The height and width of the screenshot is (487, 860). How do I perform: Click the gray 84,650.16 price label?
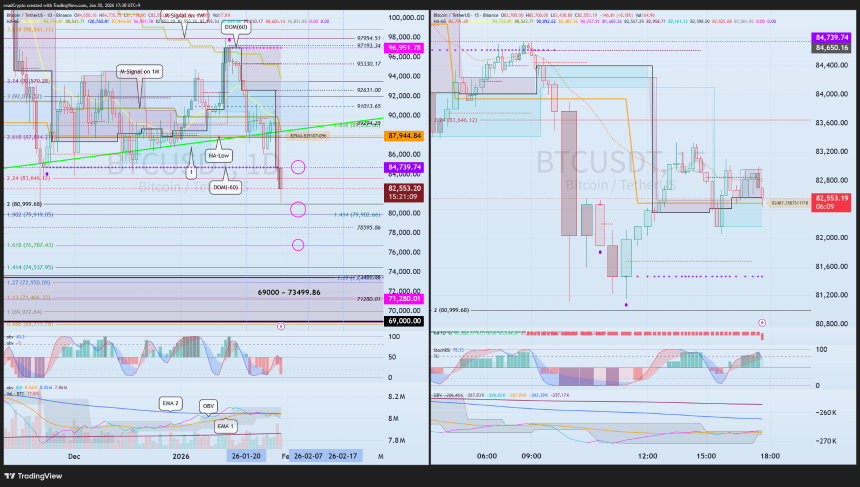(x=831, y=48)
